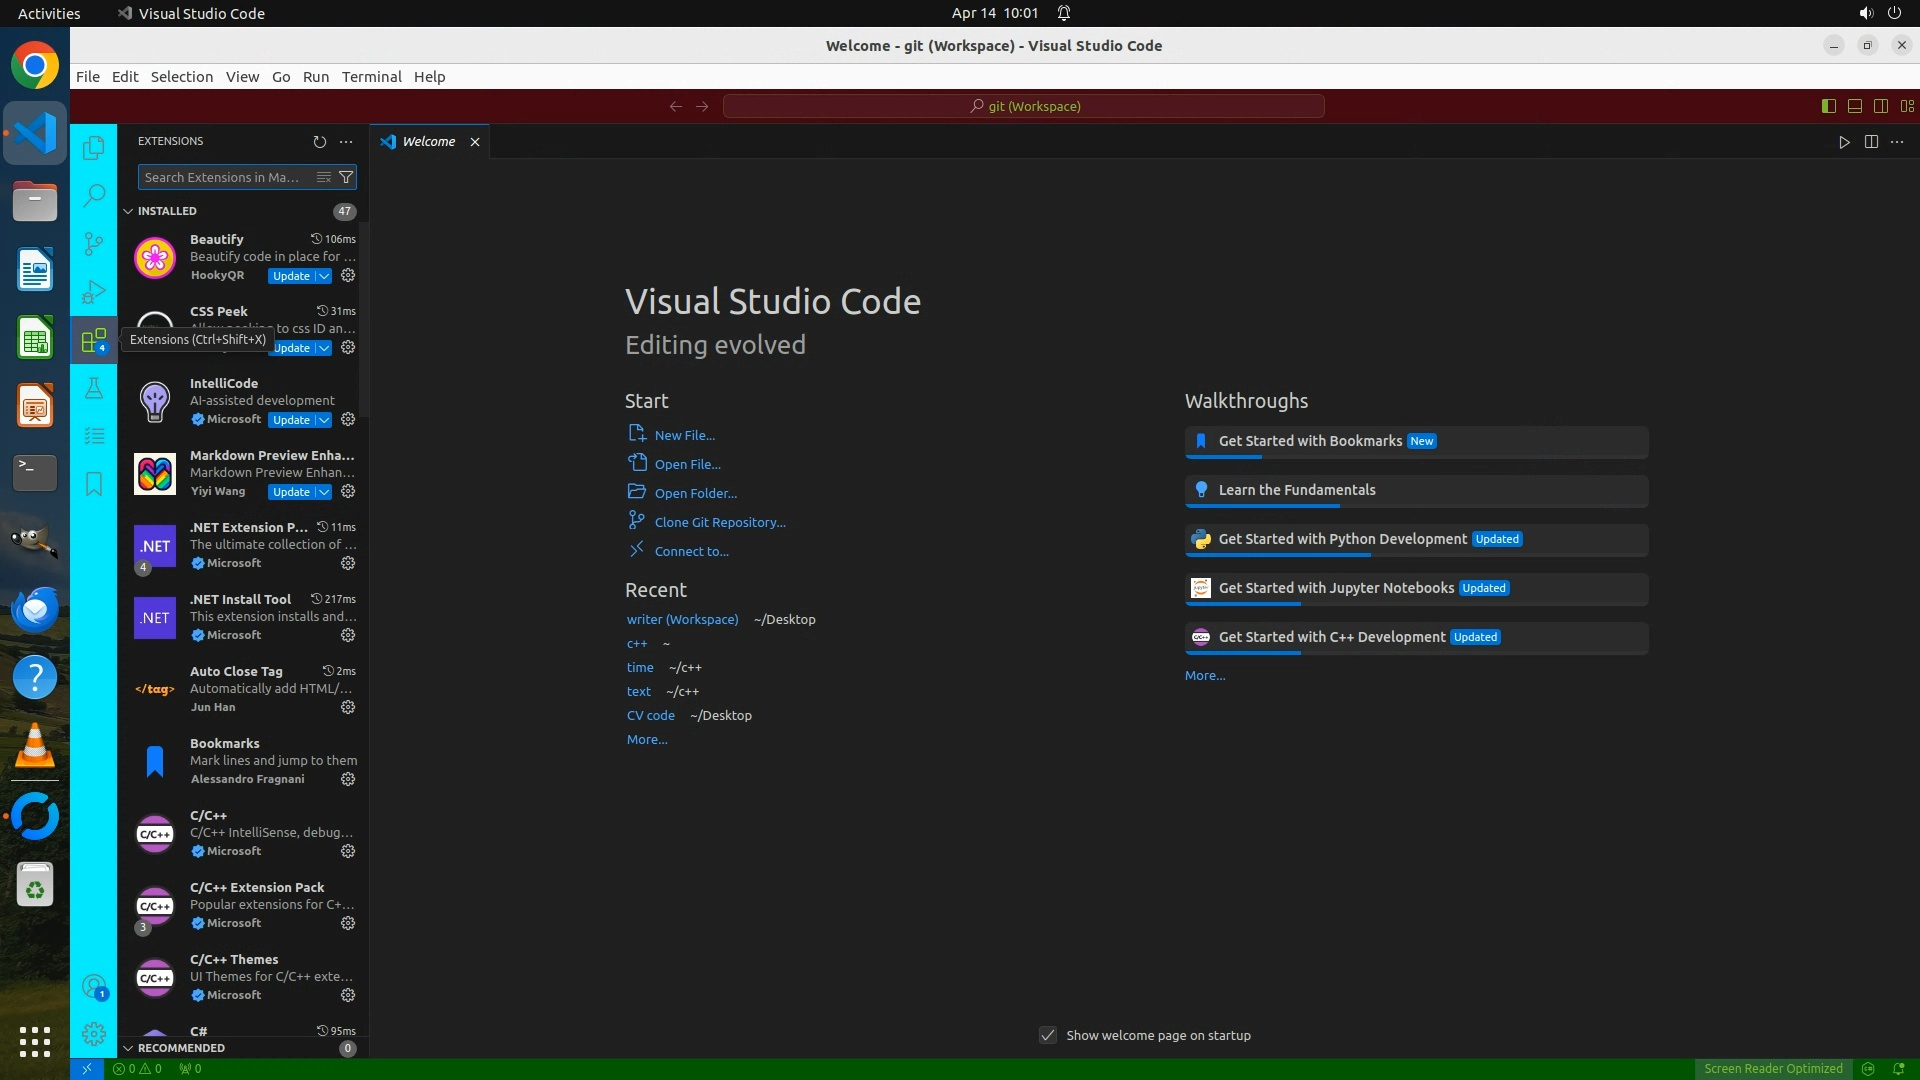Click the Search Extensions input field

(225, 177)
